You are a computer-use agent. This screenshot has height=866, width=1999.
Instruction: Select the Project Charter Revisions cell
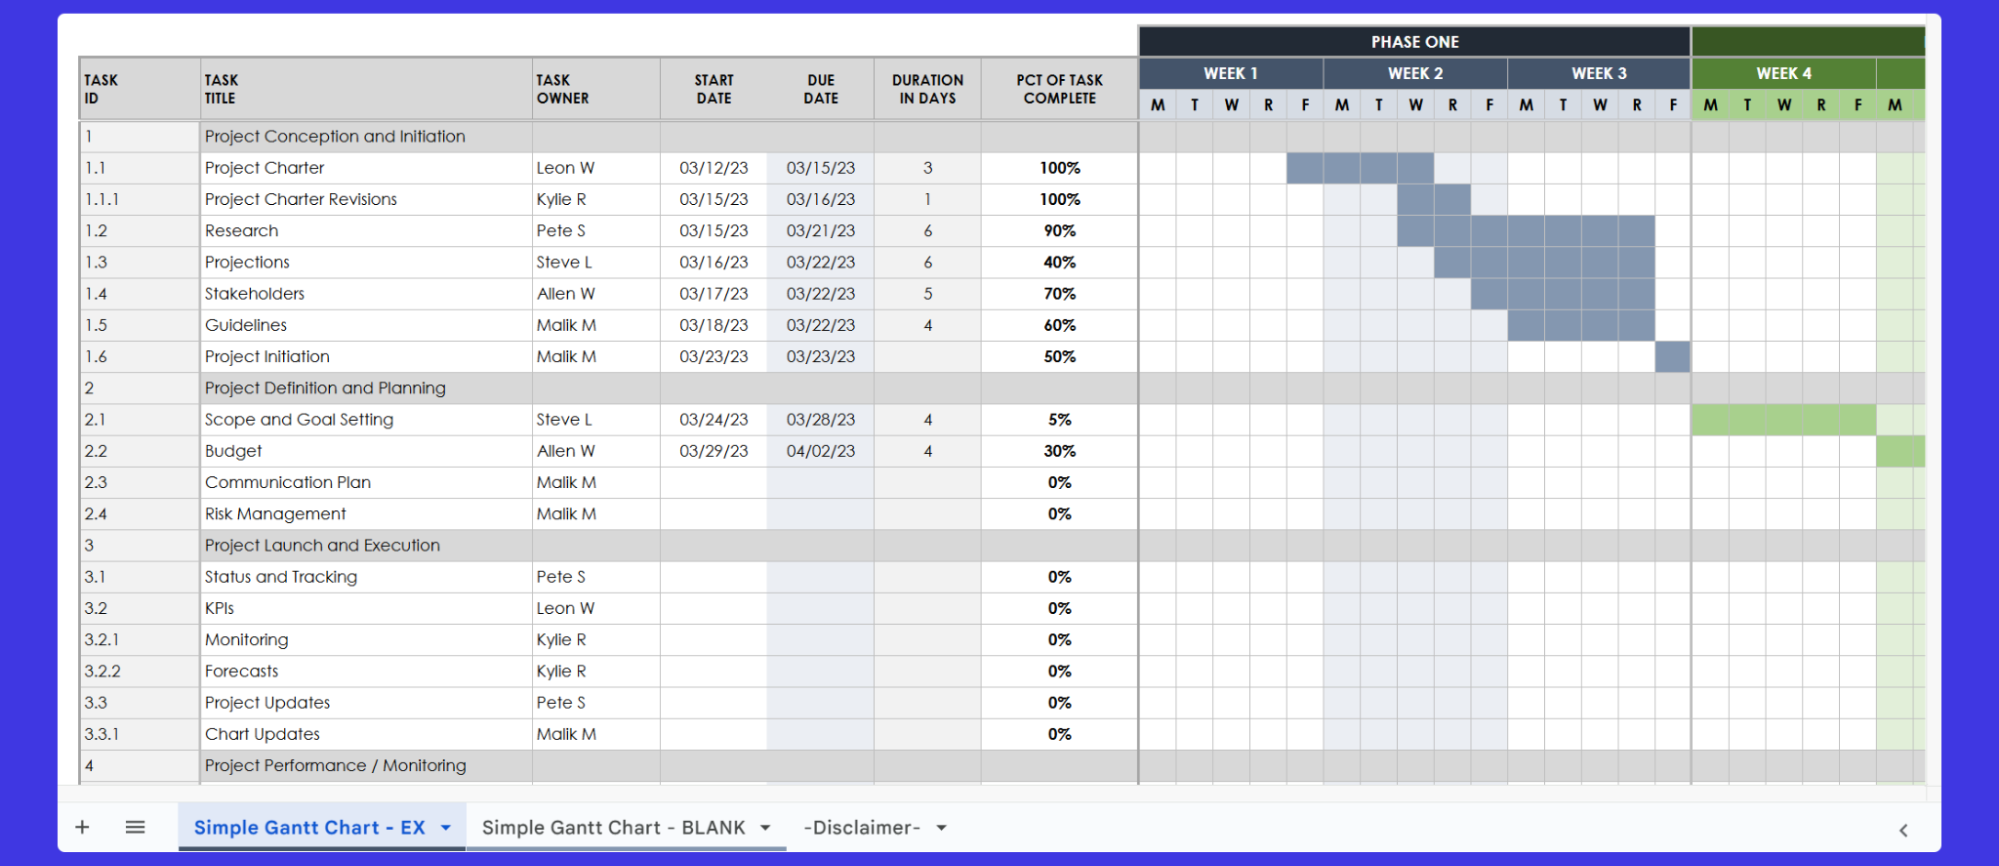point(366,199)
